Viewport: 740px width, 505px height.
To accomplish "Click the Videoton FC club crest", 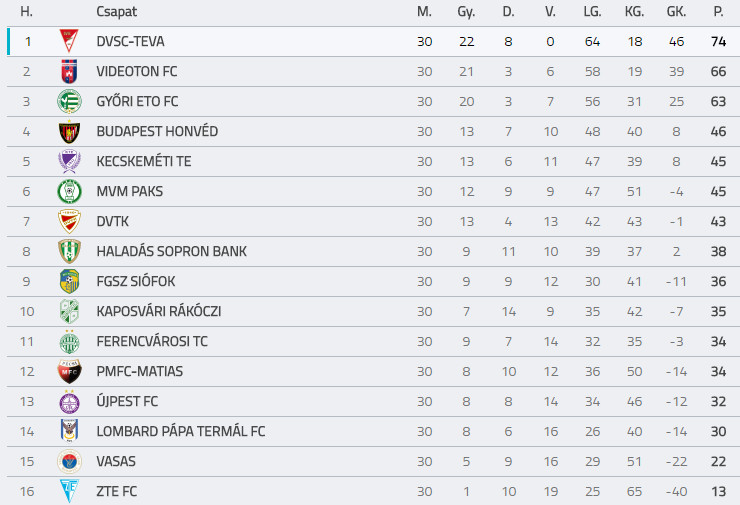I will (68, 72).
